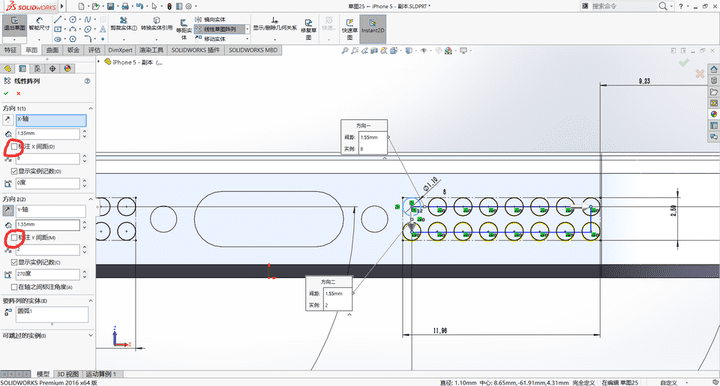
Task: Click the Mirror Entities (镜向实体) tool
Action: coord(210,19)
